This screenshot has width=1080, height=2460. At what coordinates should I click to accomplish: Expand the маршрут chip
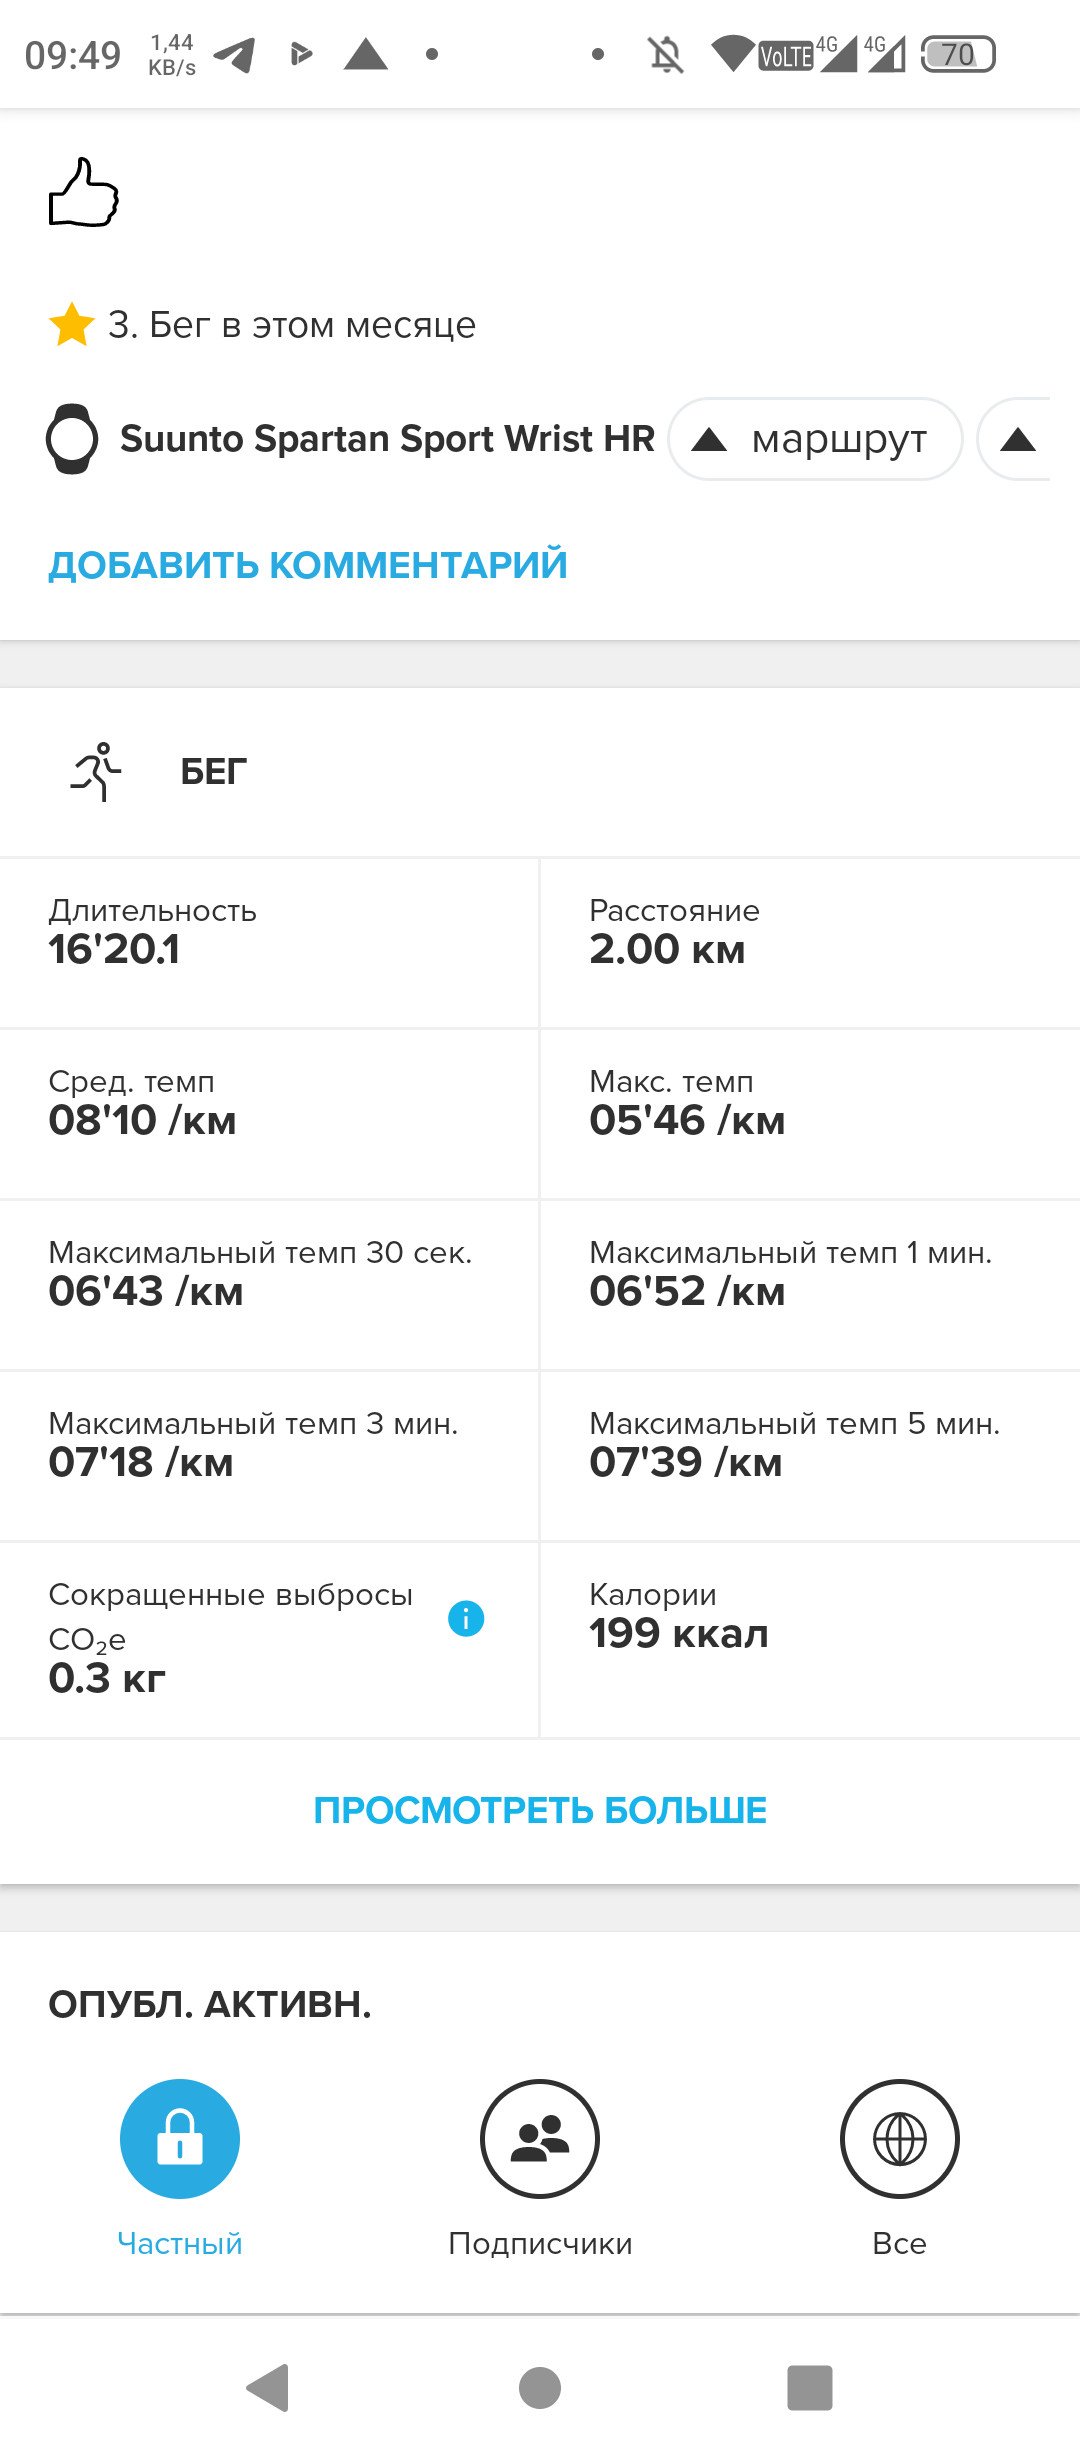[x=815, y=439]
